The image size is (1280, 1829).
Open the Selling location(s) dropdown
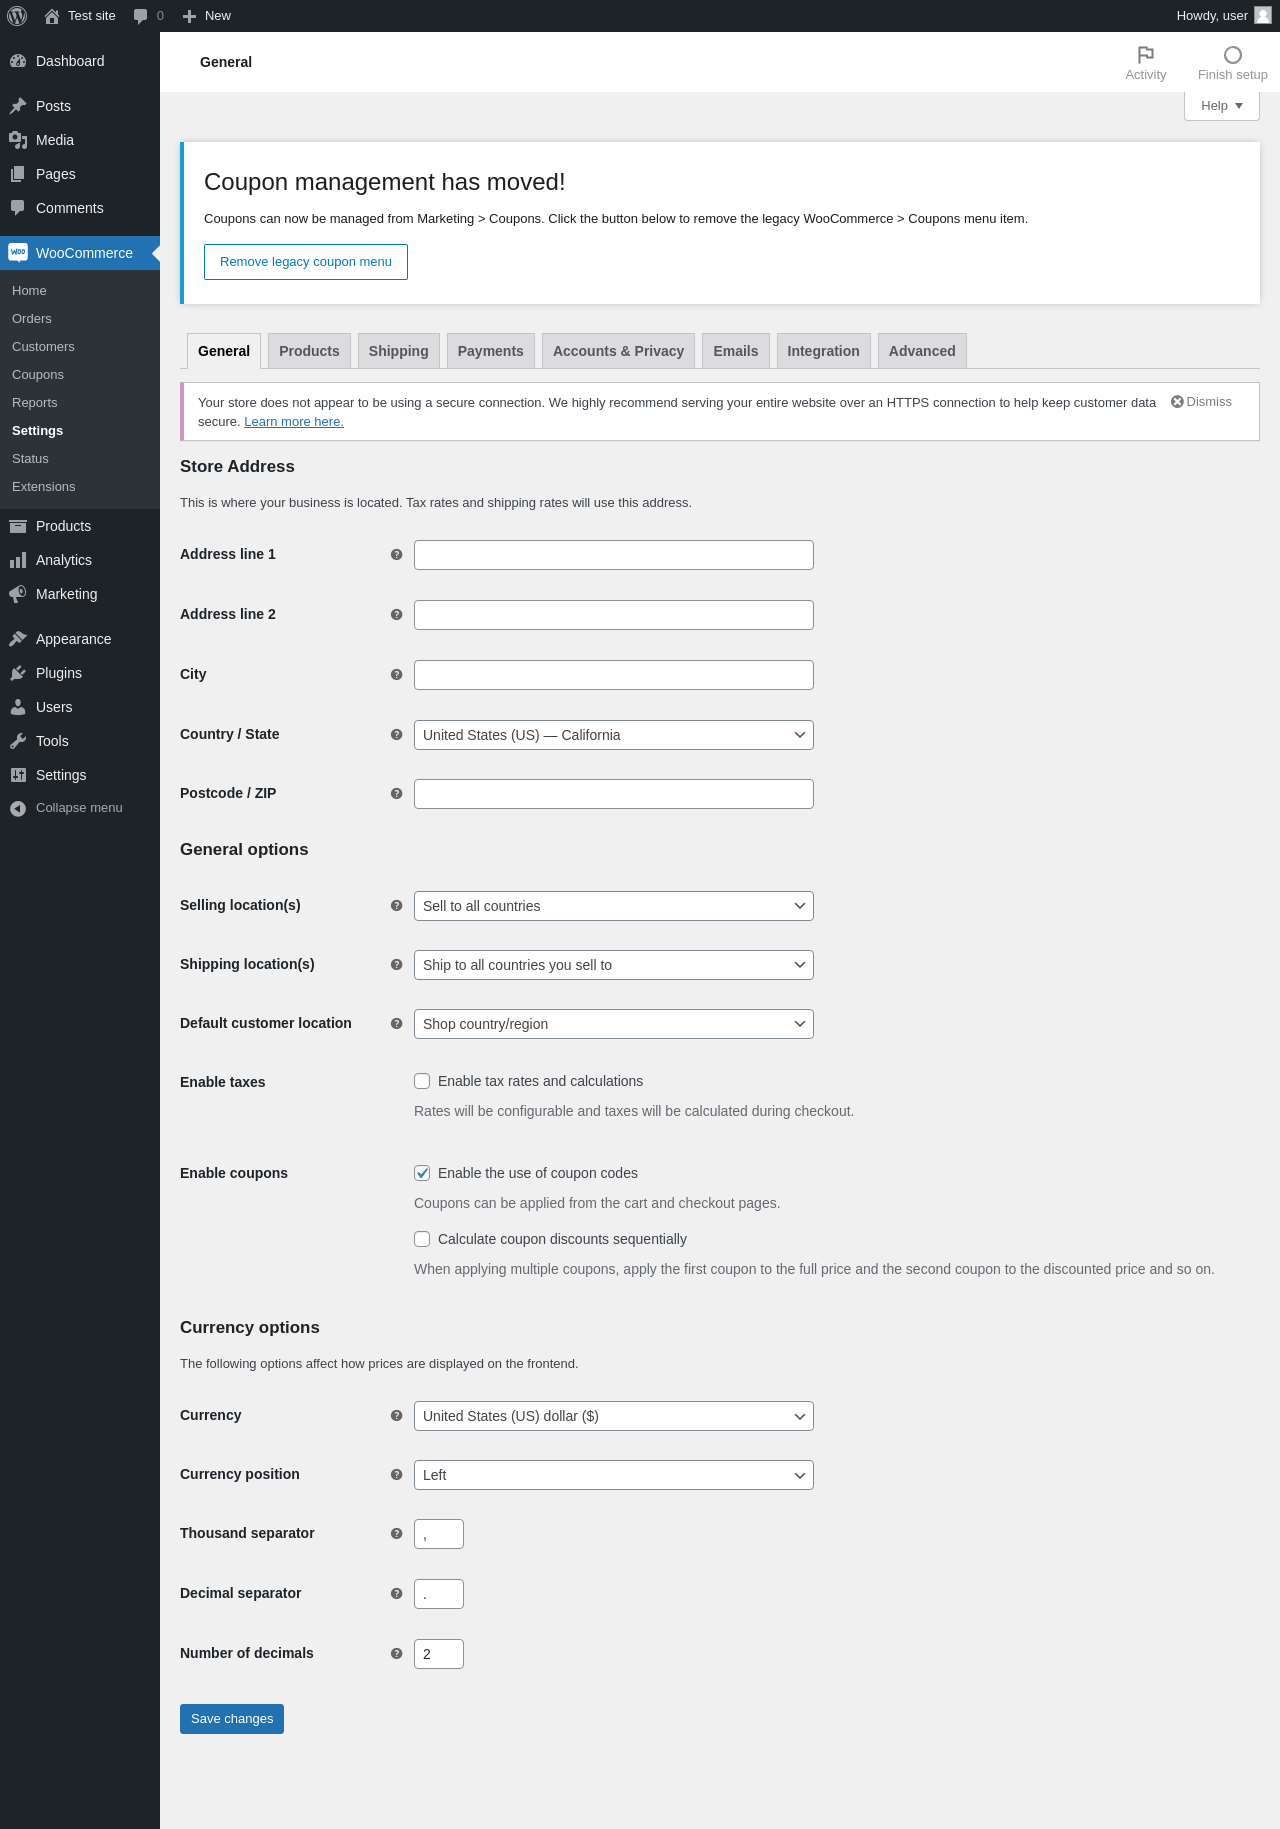pos(614,906)
